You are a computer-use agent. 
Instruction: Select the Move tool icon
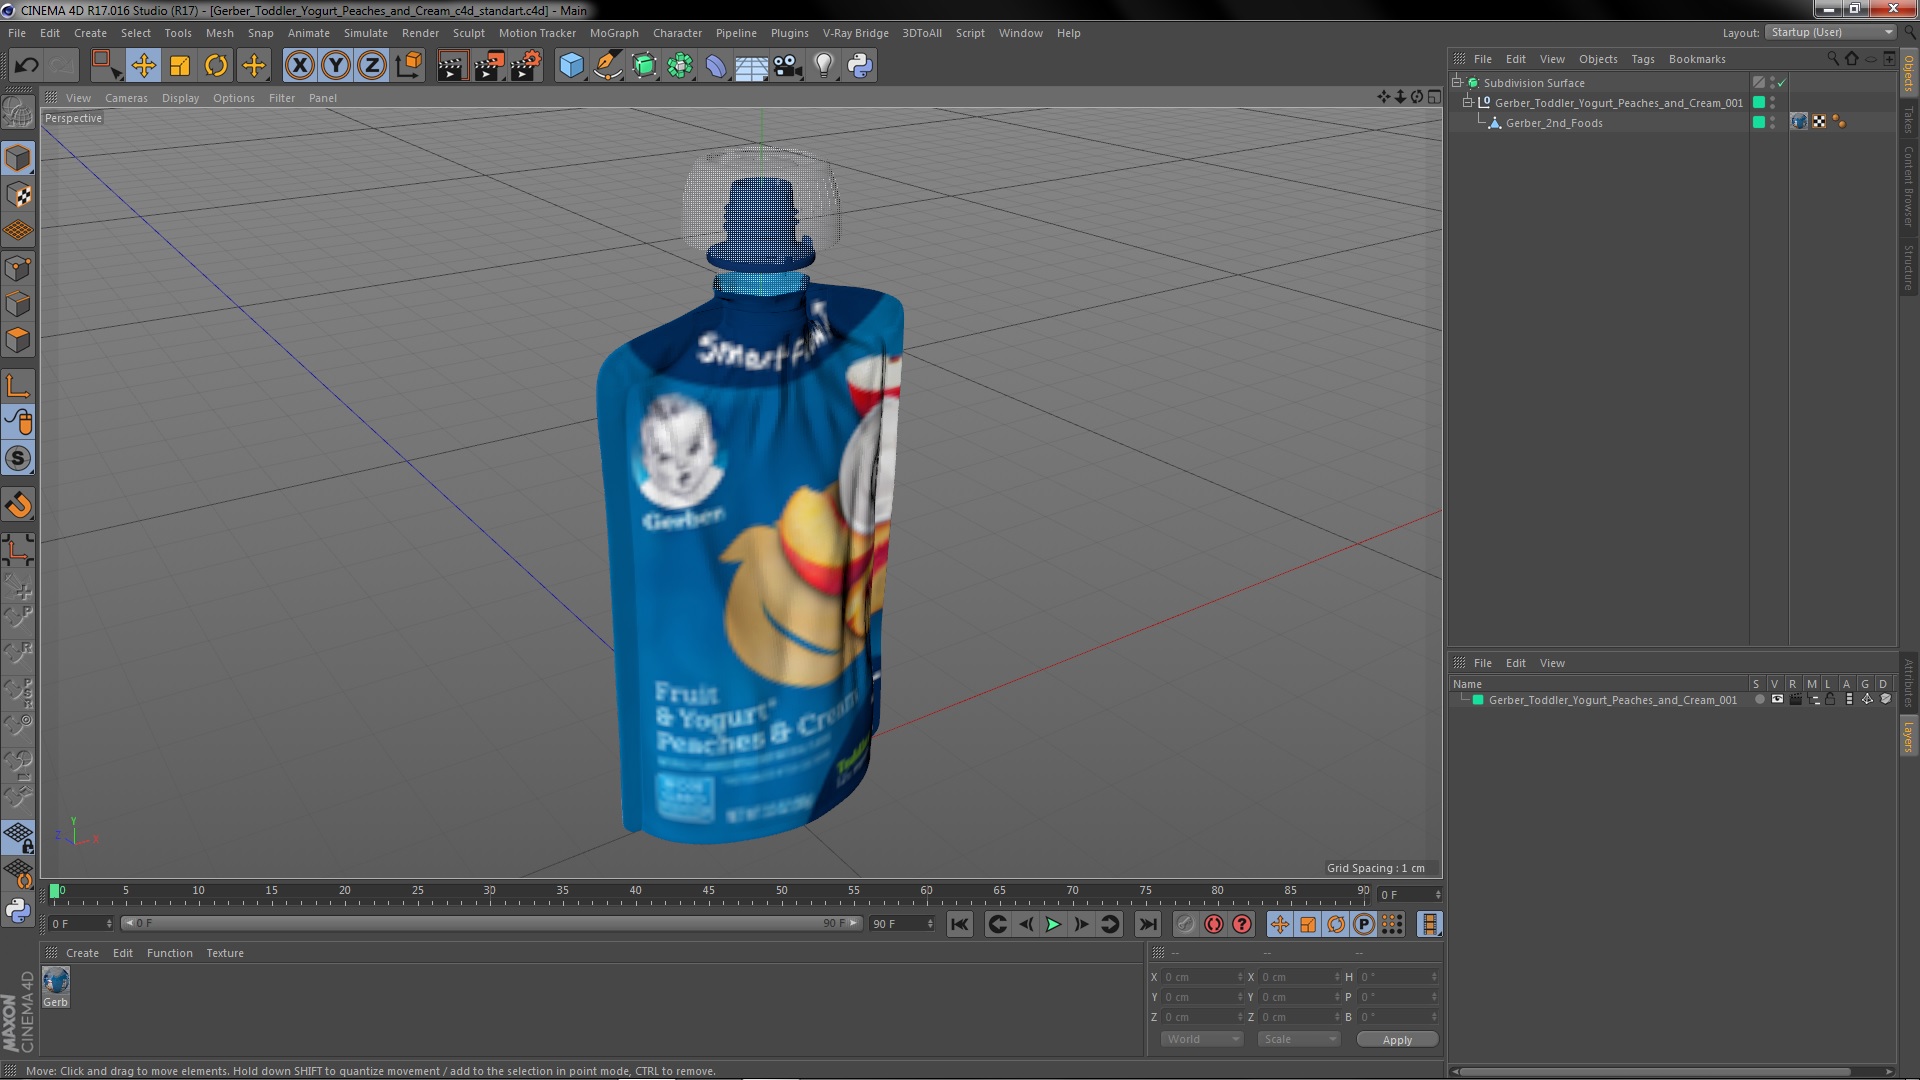click(x=143, y=66)
